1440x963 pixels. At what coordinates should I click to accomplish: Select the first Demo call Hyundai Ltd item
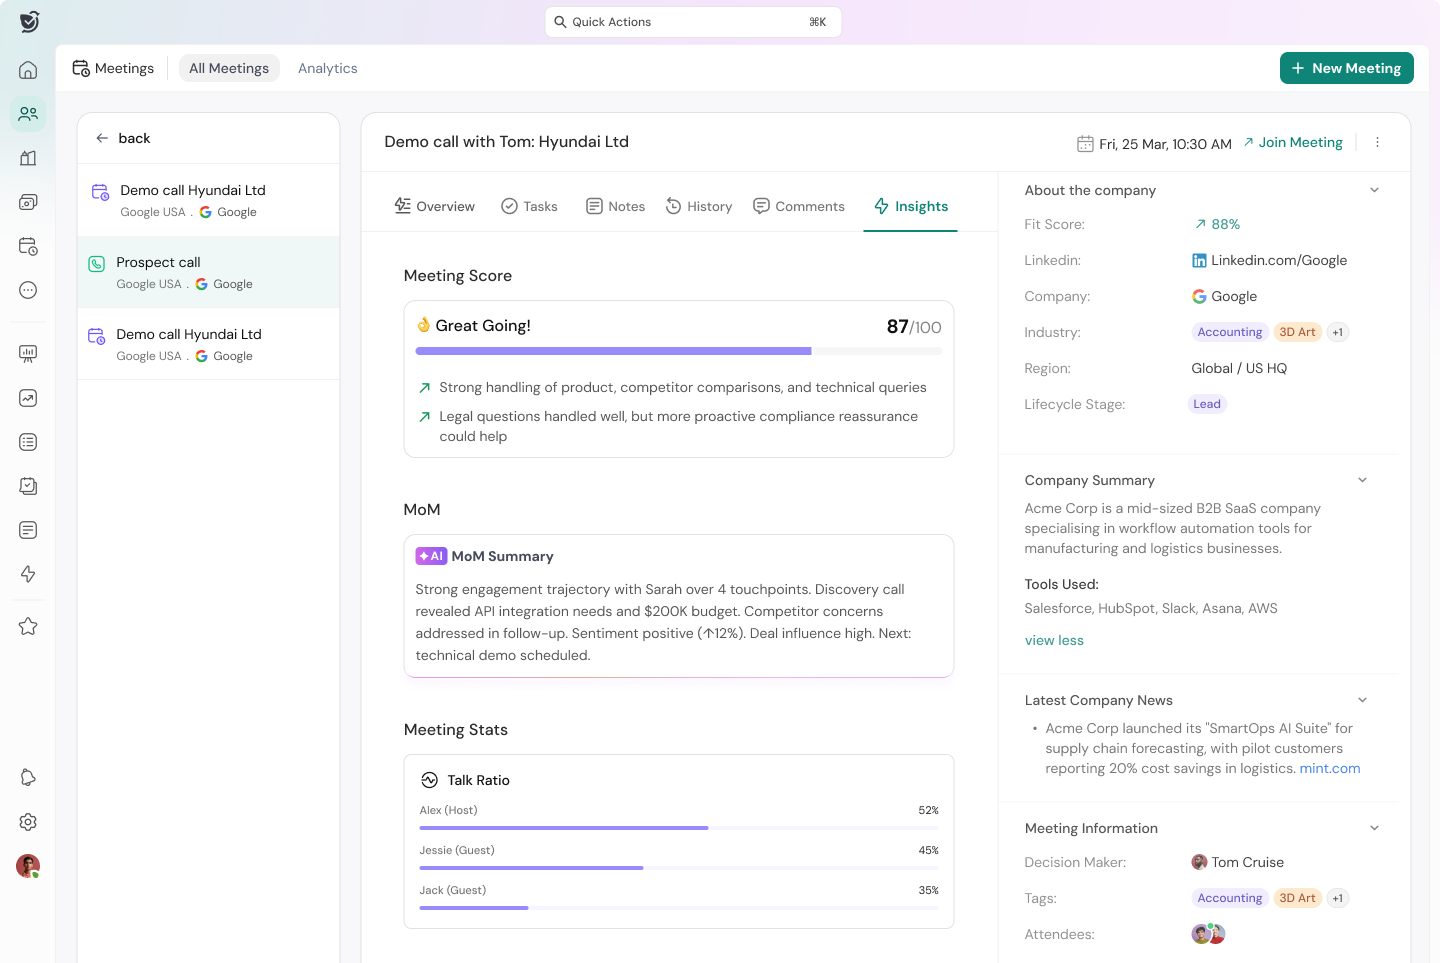(209, 200)
